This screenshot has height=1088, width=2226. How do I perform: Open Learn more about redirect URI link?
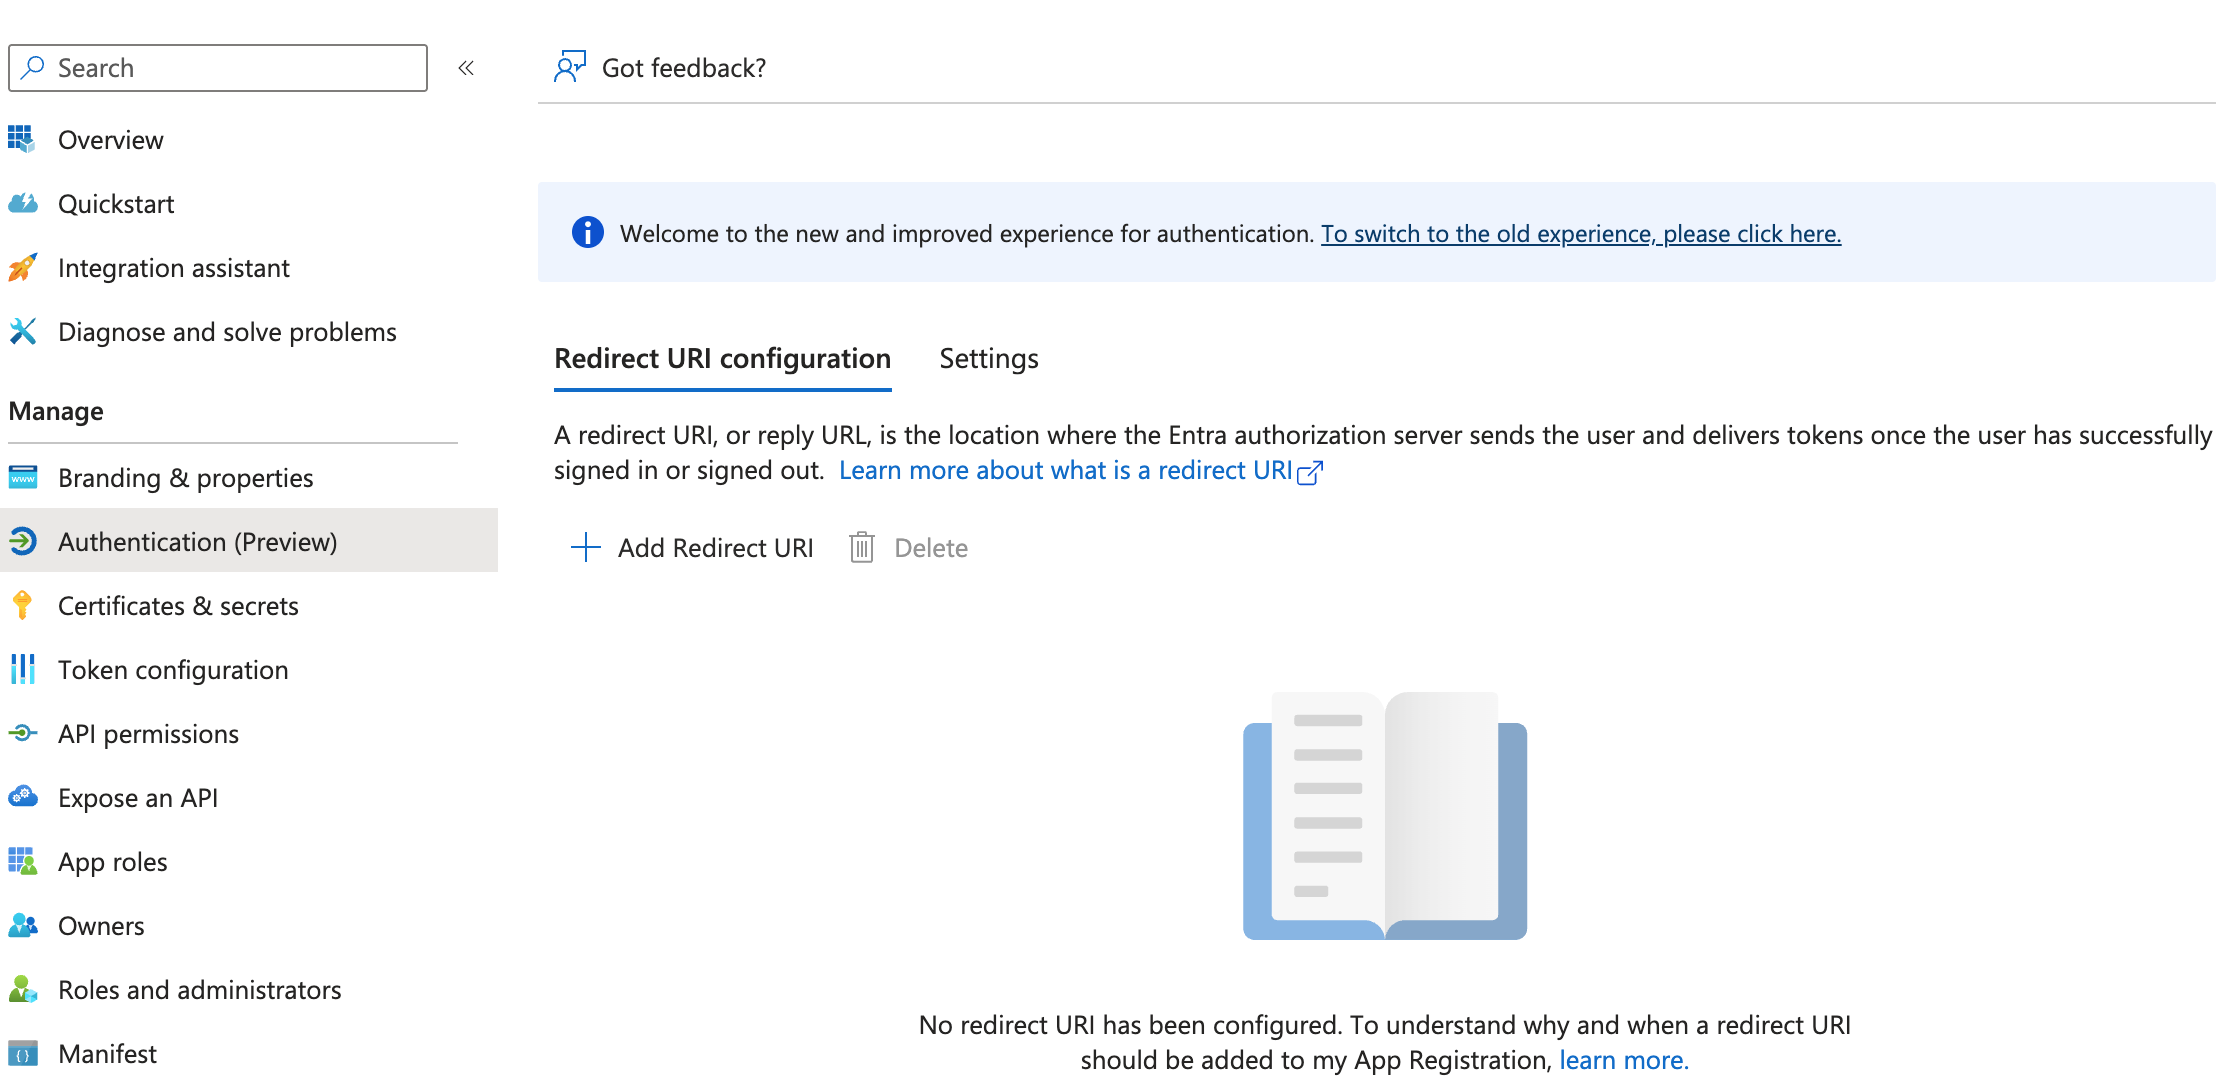[x=1066, y=470]
